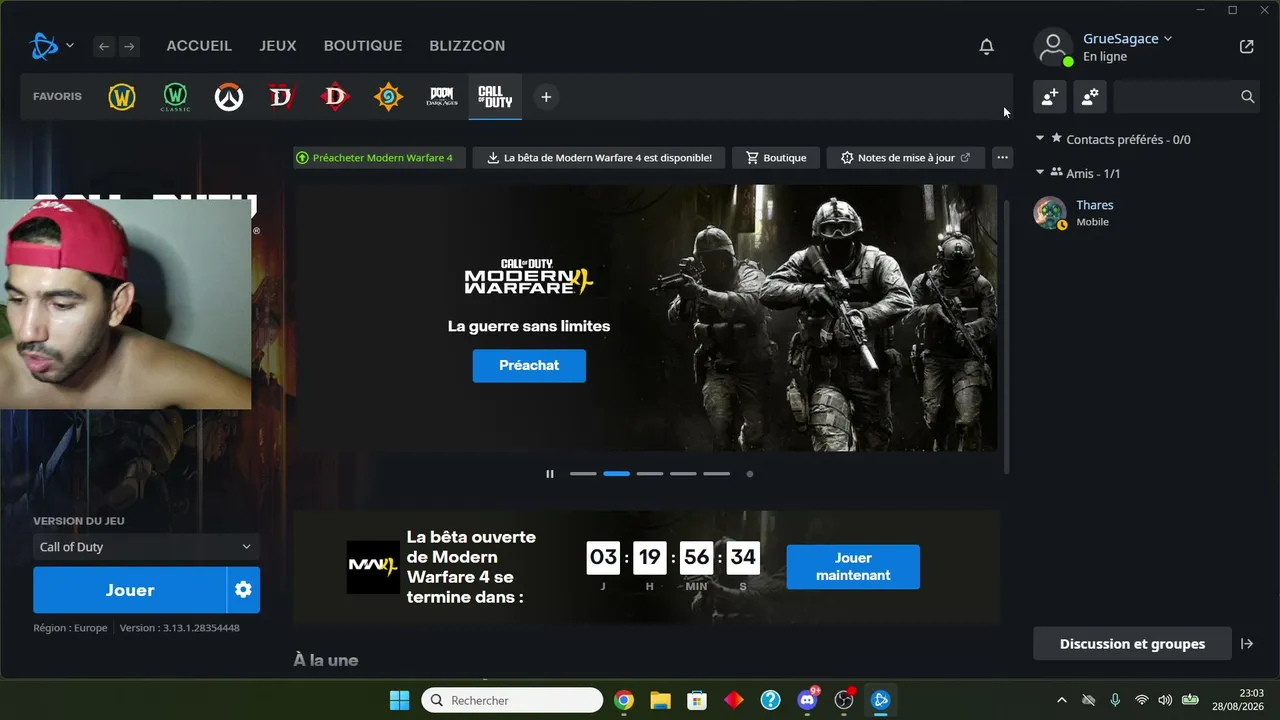Click the Région : Europe text

(x=70, y=628)
